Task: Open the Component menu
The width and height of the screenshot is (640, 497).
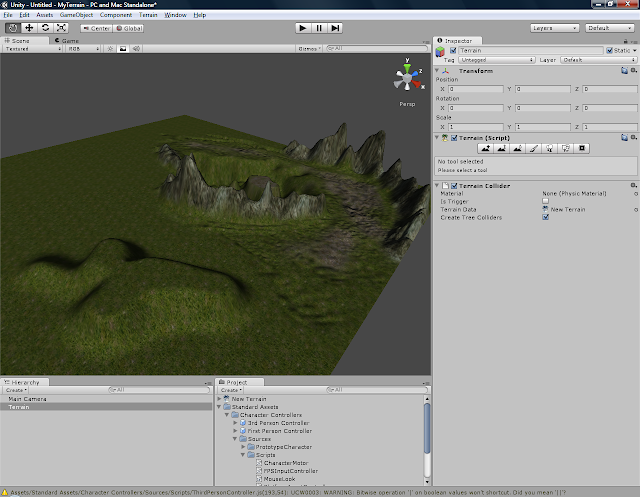Action: click(x=116, y=15)
